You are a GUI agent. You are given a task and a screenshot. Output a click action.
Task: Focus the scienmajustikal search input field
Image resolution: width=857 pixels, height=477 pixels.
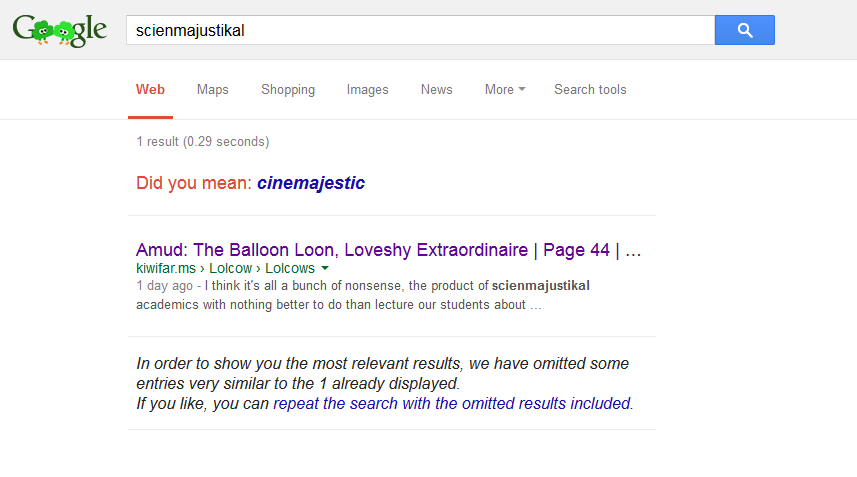pos(420,30)
